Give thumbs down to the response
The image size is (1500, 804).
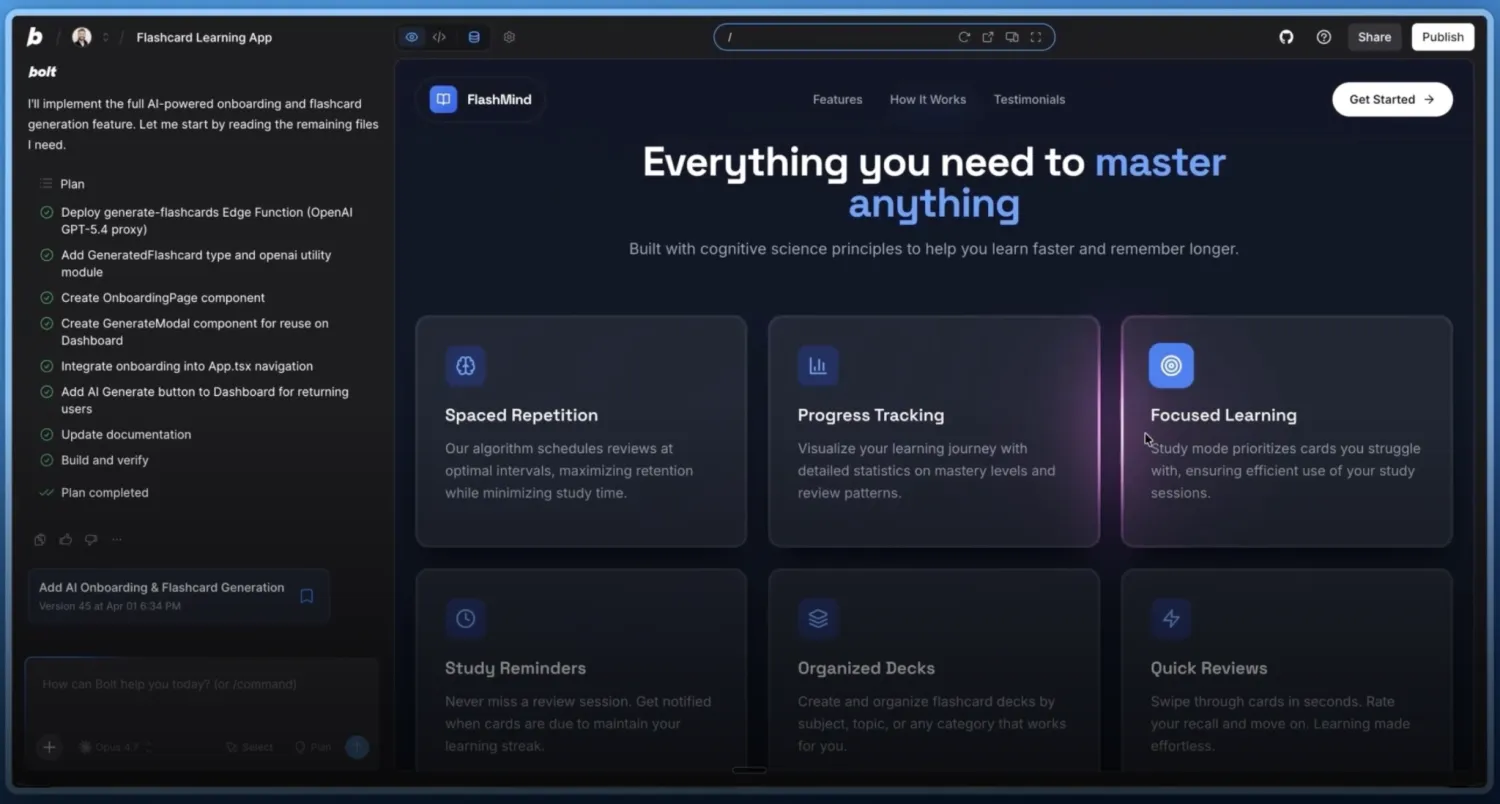91,540
